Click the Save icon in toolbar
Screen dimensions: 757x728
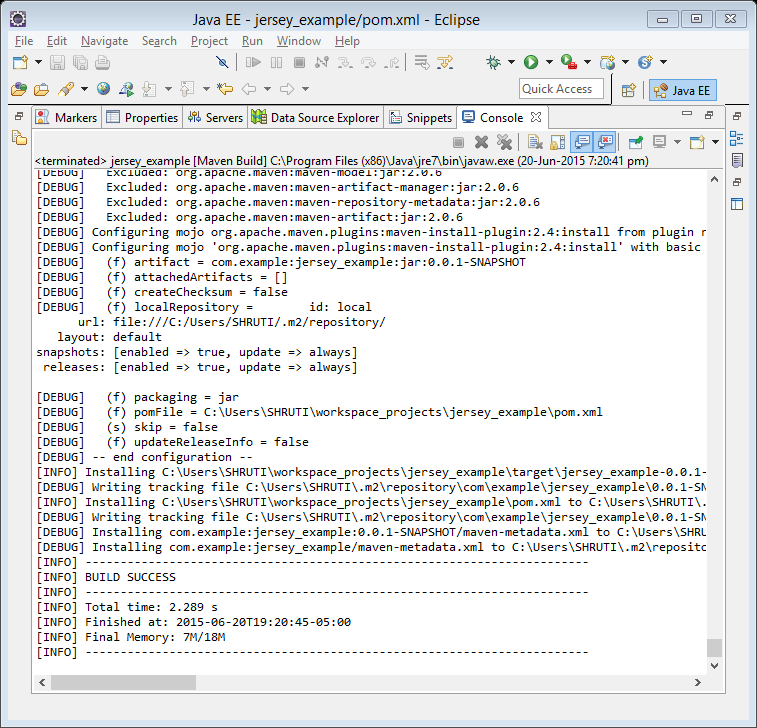[57, 62]
